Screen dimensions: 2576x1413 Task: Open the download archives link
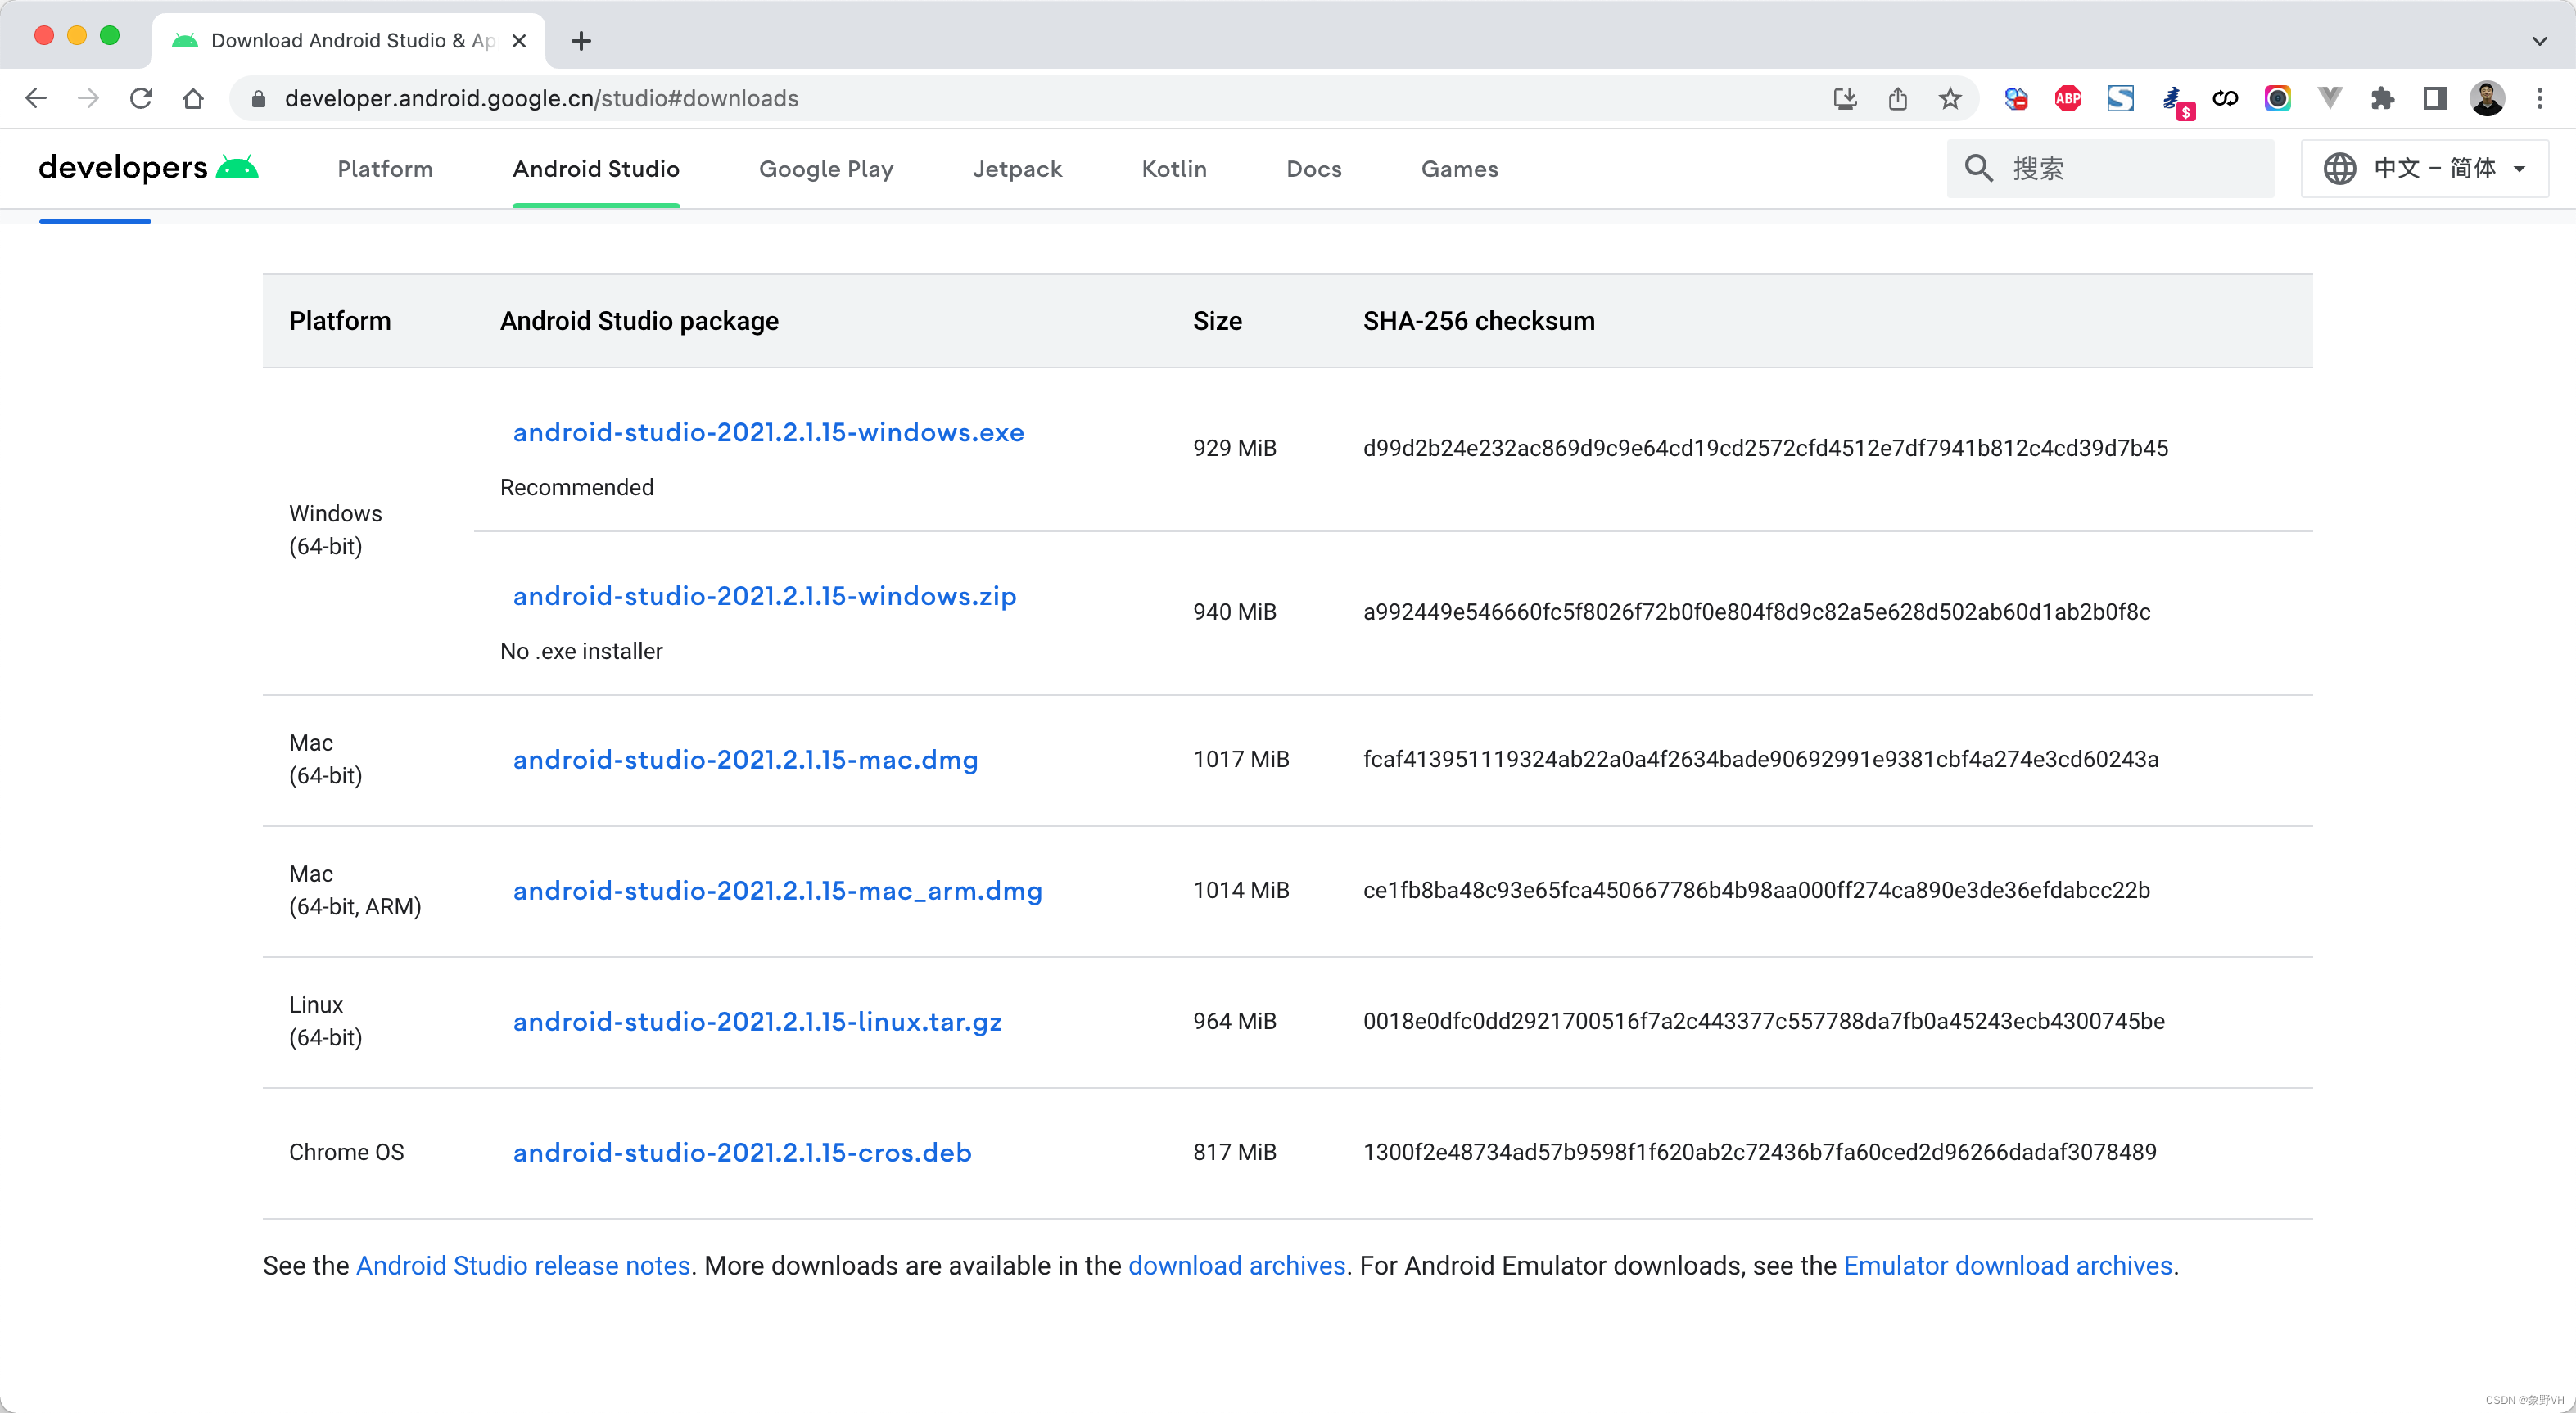click(1237, 1266)
